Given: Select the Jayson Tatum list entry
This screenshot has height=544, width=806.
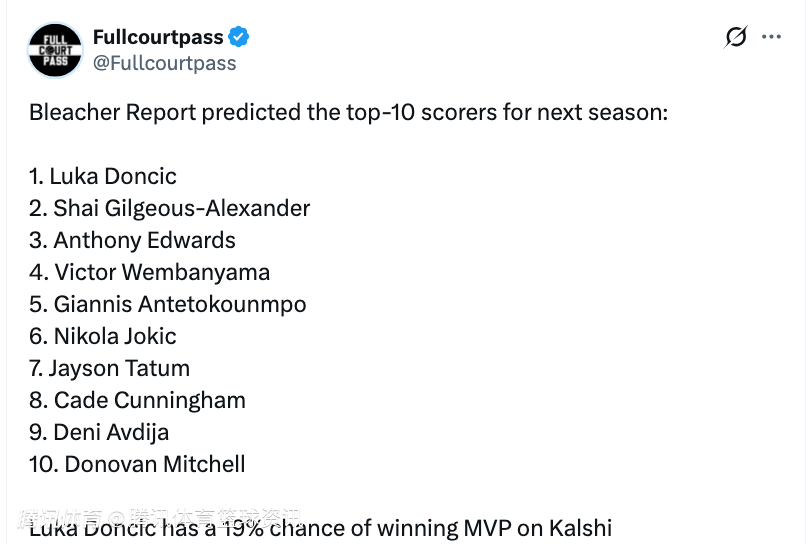Looking at the screenshot, I should click(x=109, y=369).
